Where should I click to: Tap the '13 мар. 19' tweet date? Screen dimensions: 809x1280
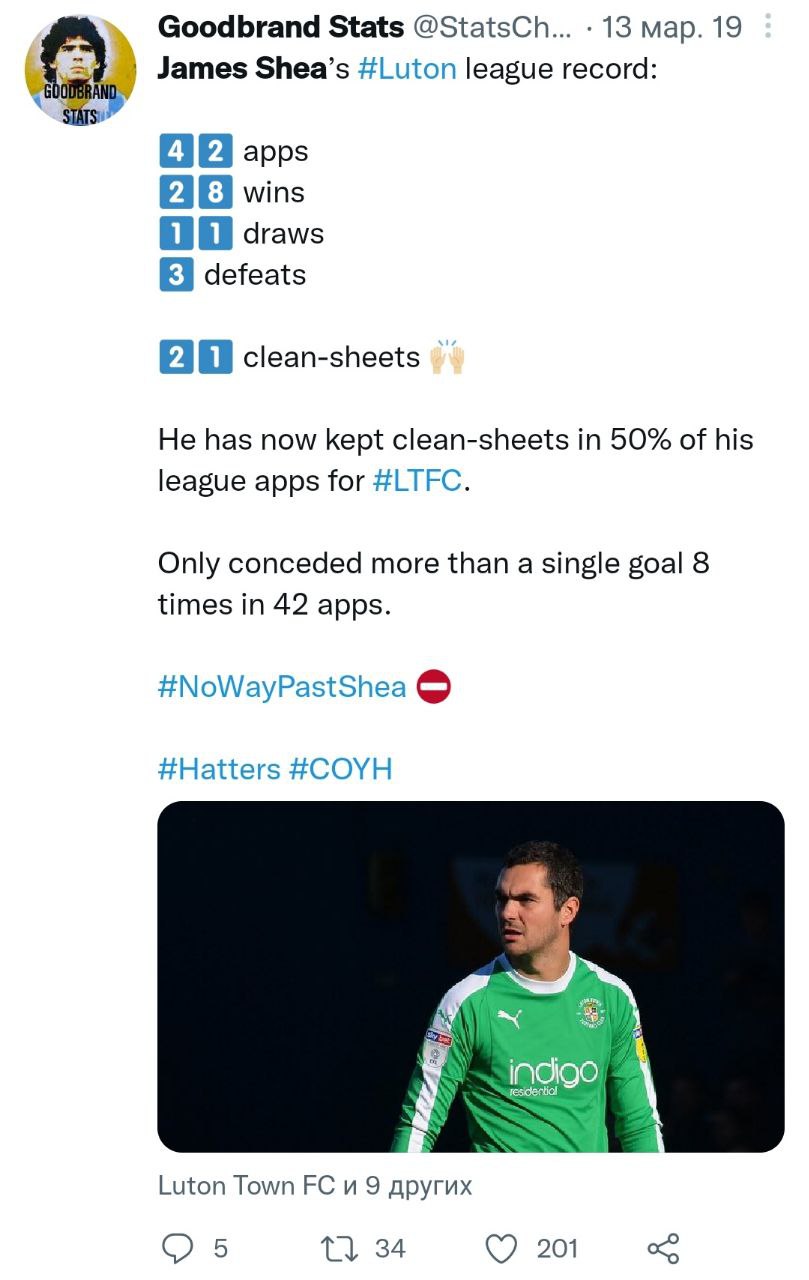click(x=673, y=27)
